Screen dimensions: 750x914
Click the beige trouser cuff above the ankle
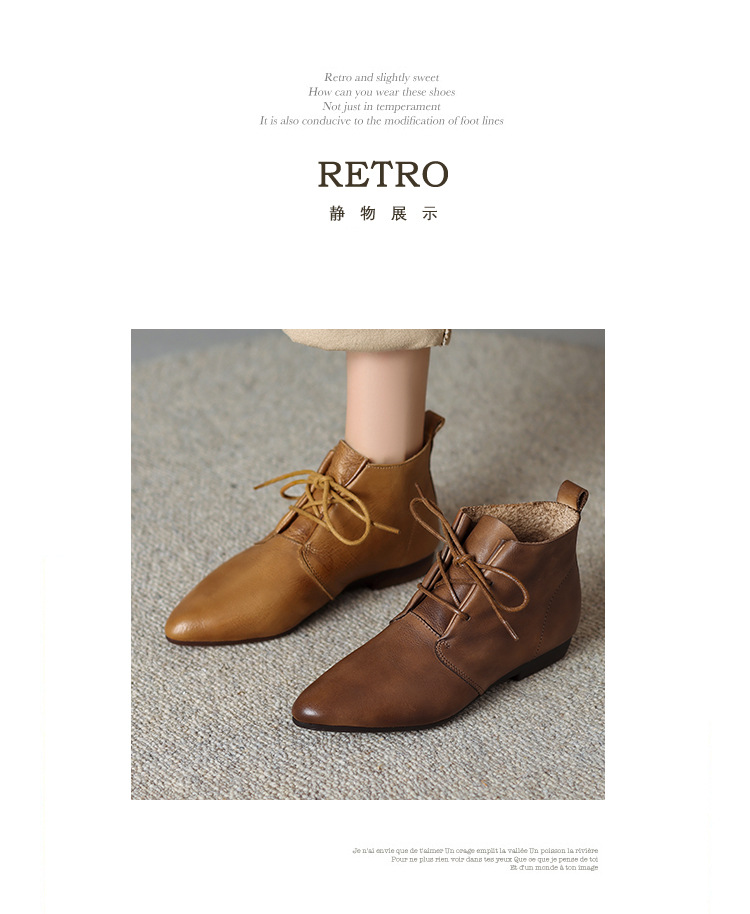[367, 339]
